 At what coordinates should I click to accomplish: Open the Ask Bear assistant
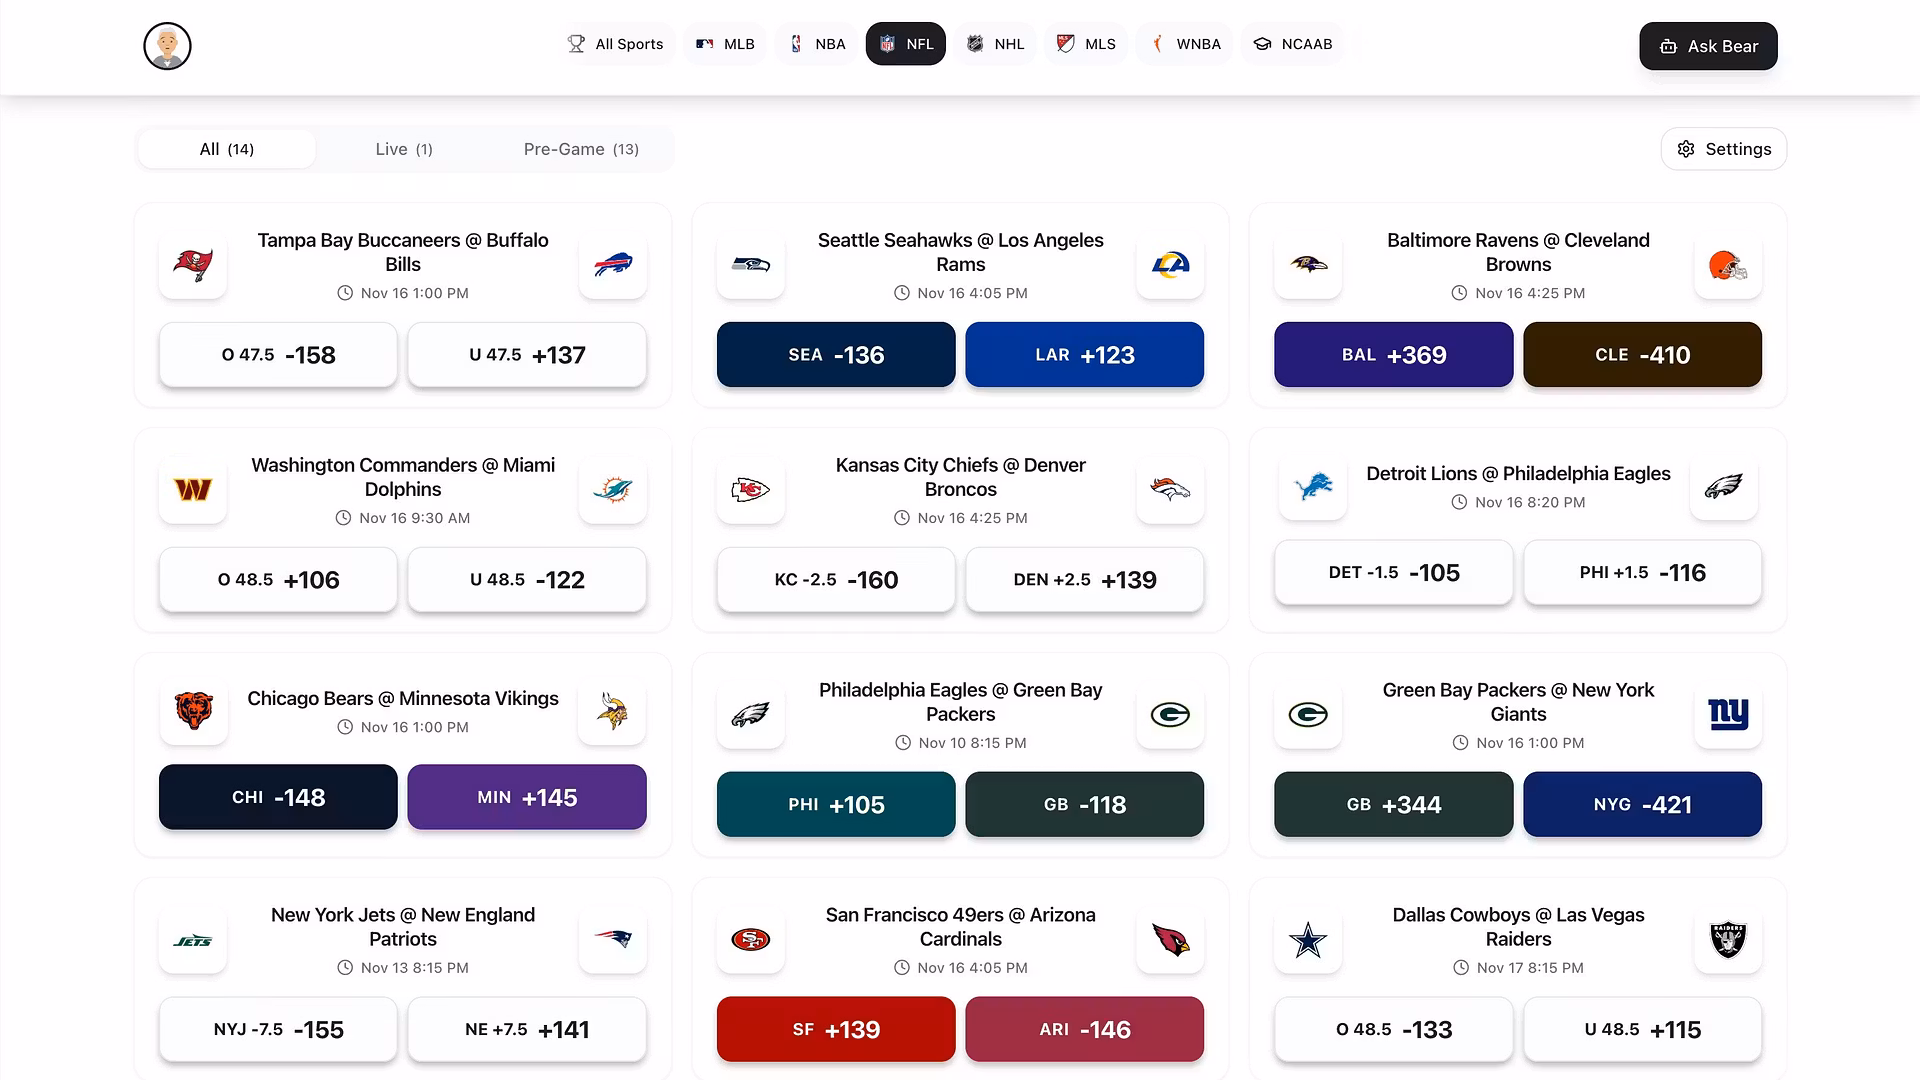coord(1708,46)
